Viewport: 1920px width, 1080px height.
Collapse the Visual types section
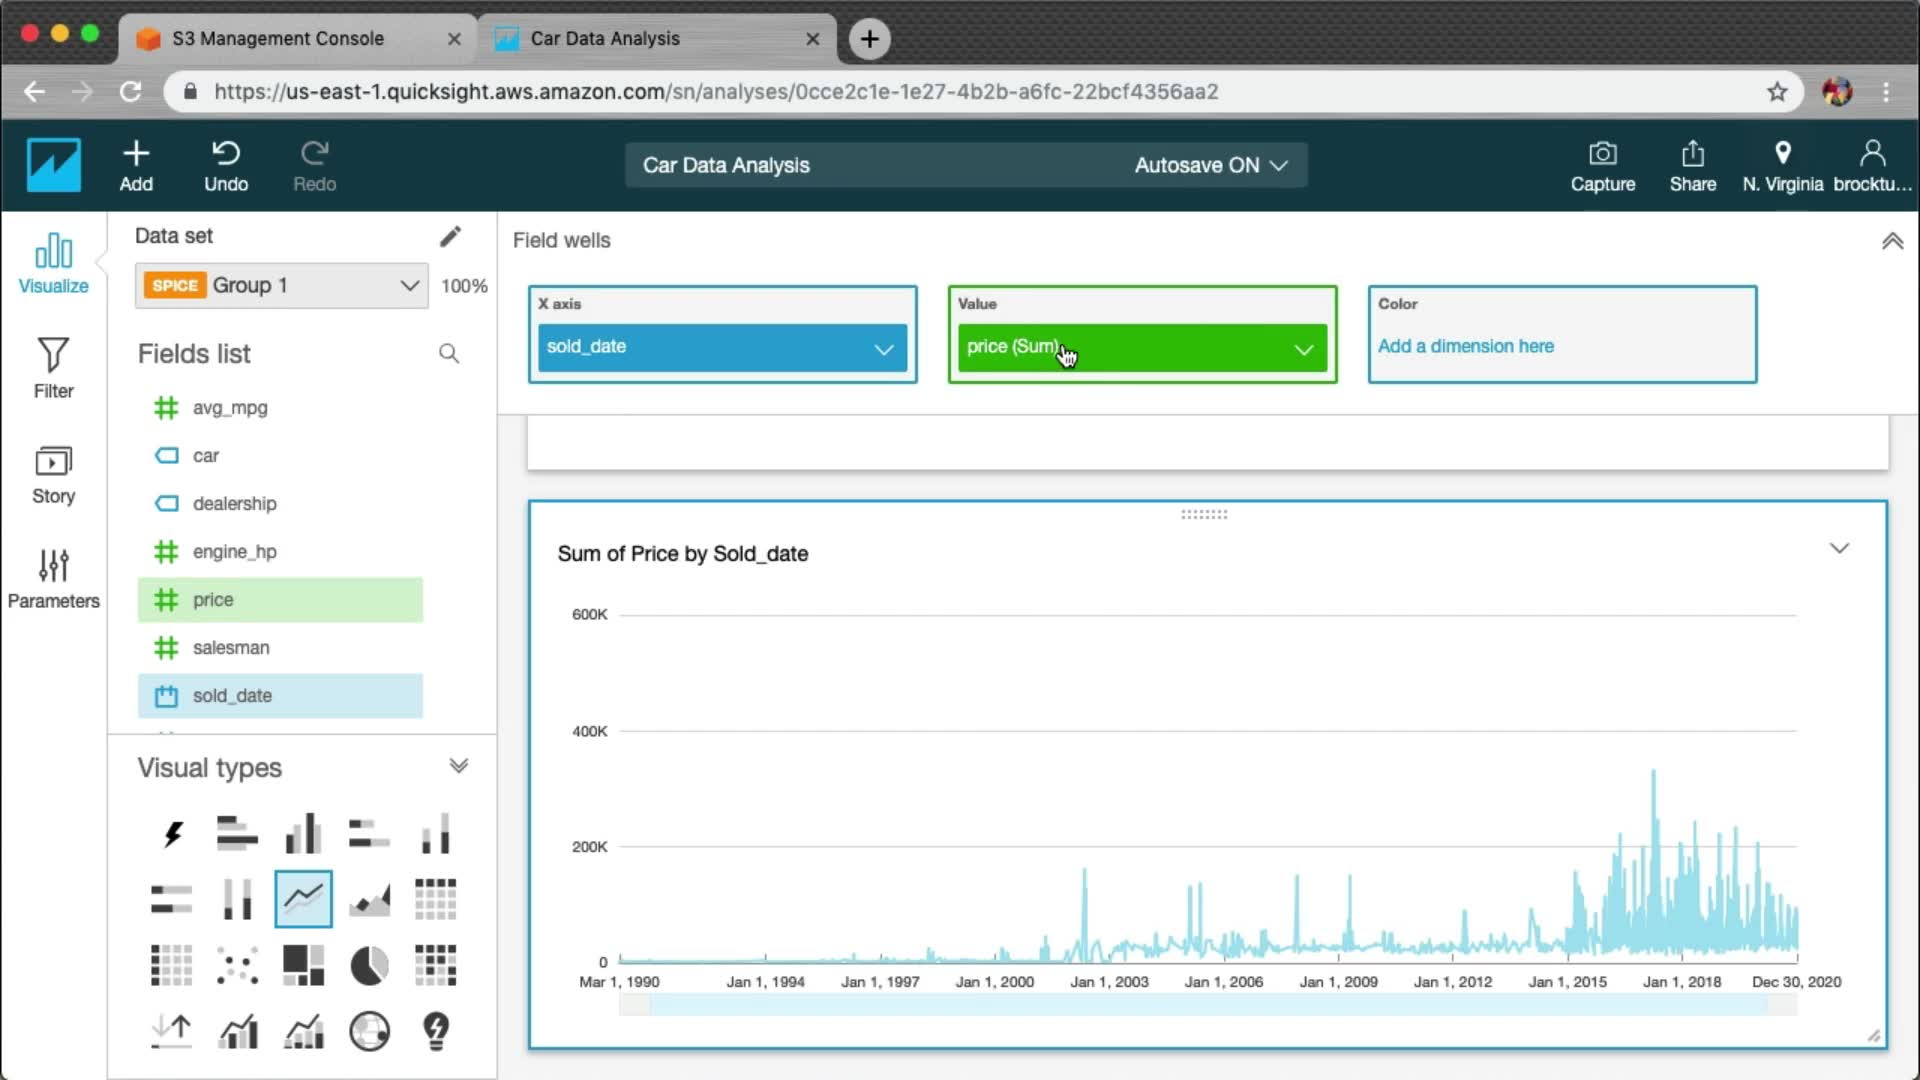pyautogui.click(x=458, y=766)
